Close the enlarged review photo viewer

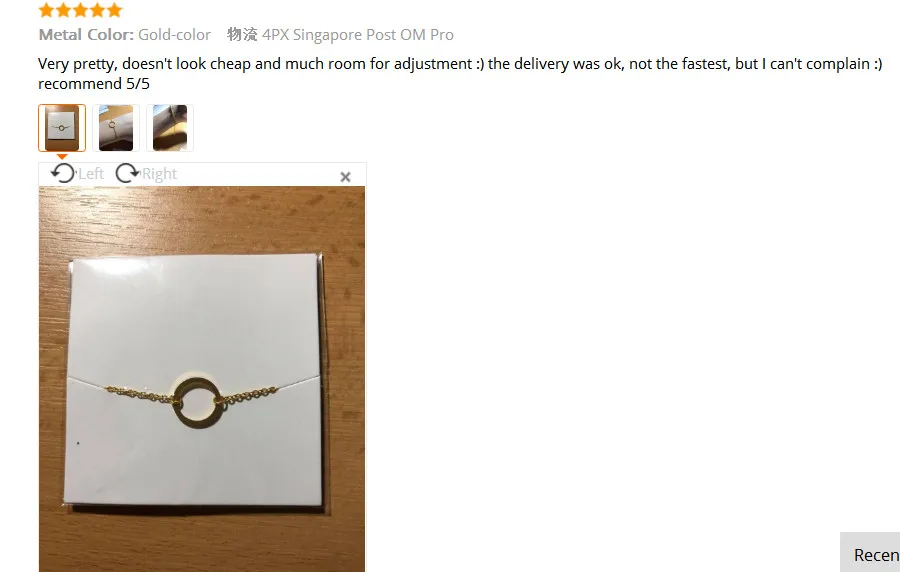pyautogui.click(x=345, y=177)
